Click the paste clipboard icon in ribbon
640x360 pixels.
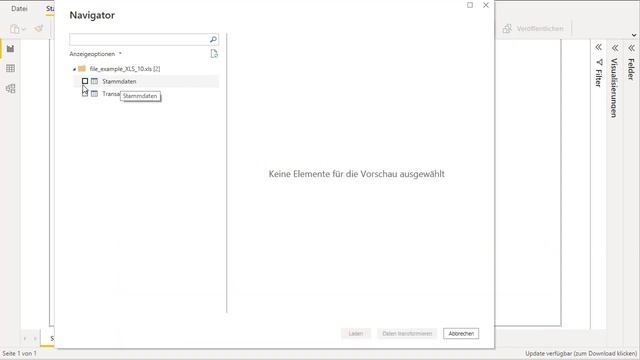click(x=15, y=29)
